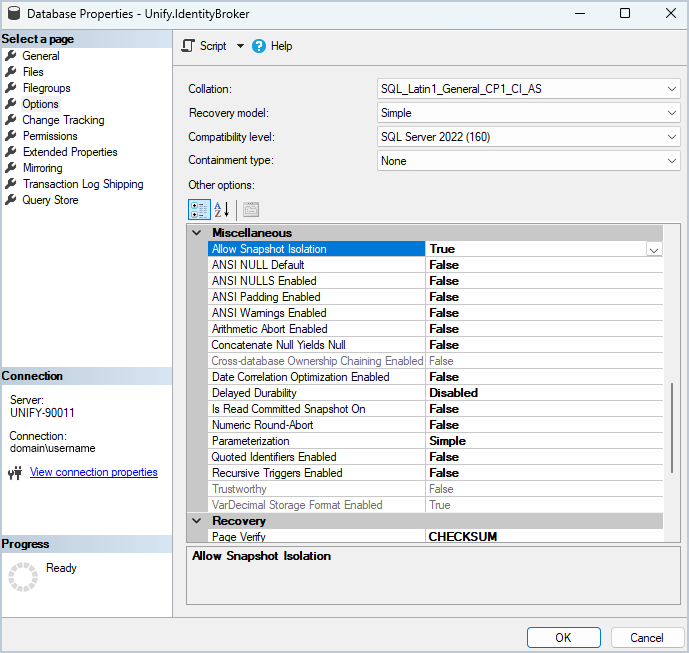Click the View connection properties link
689x653 pixels.
pos(94,472)
